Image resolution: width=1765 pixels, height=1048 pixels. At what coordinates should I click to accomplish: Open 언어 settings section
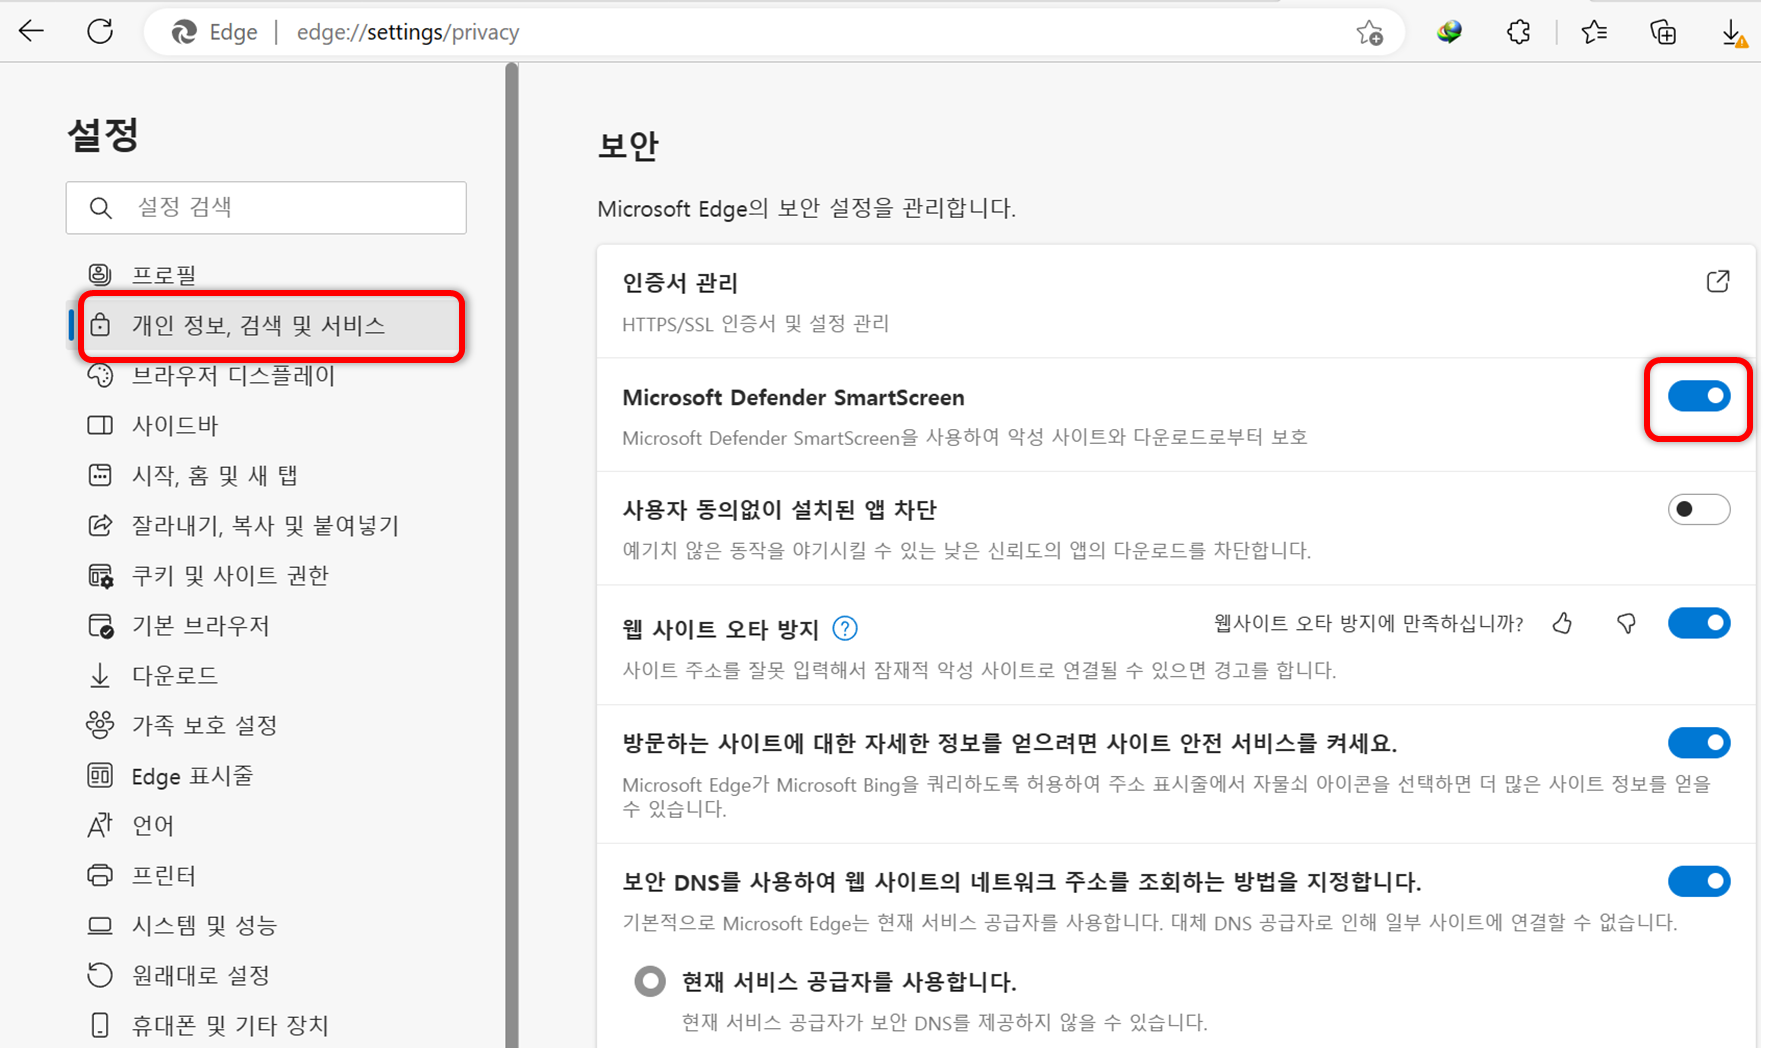point(265,825)
